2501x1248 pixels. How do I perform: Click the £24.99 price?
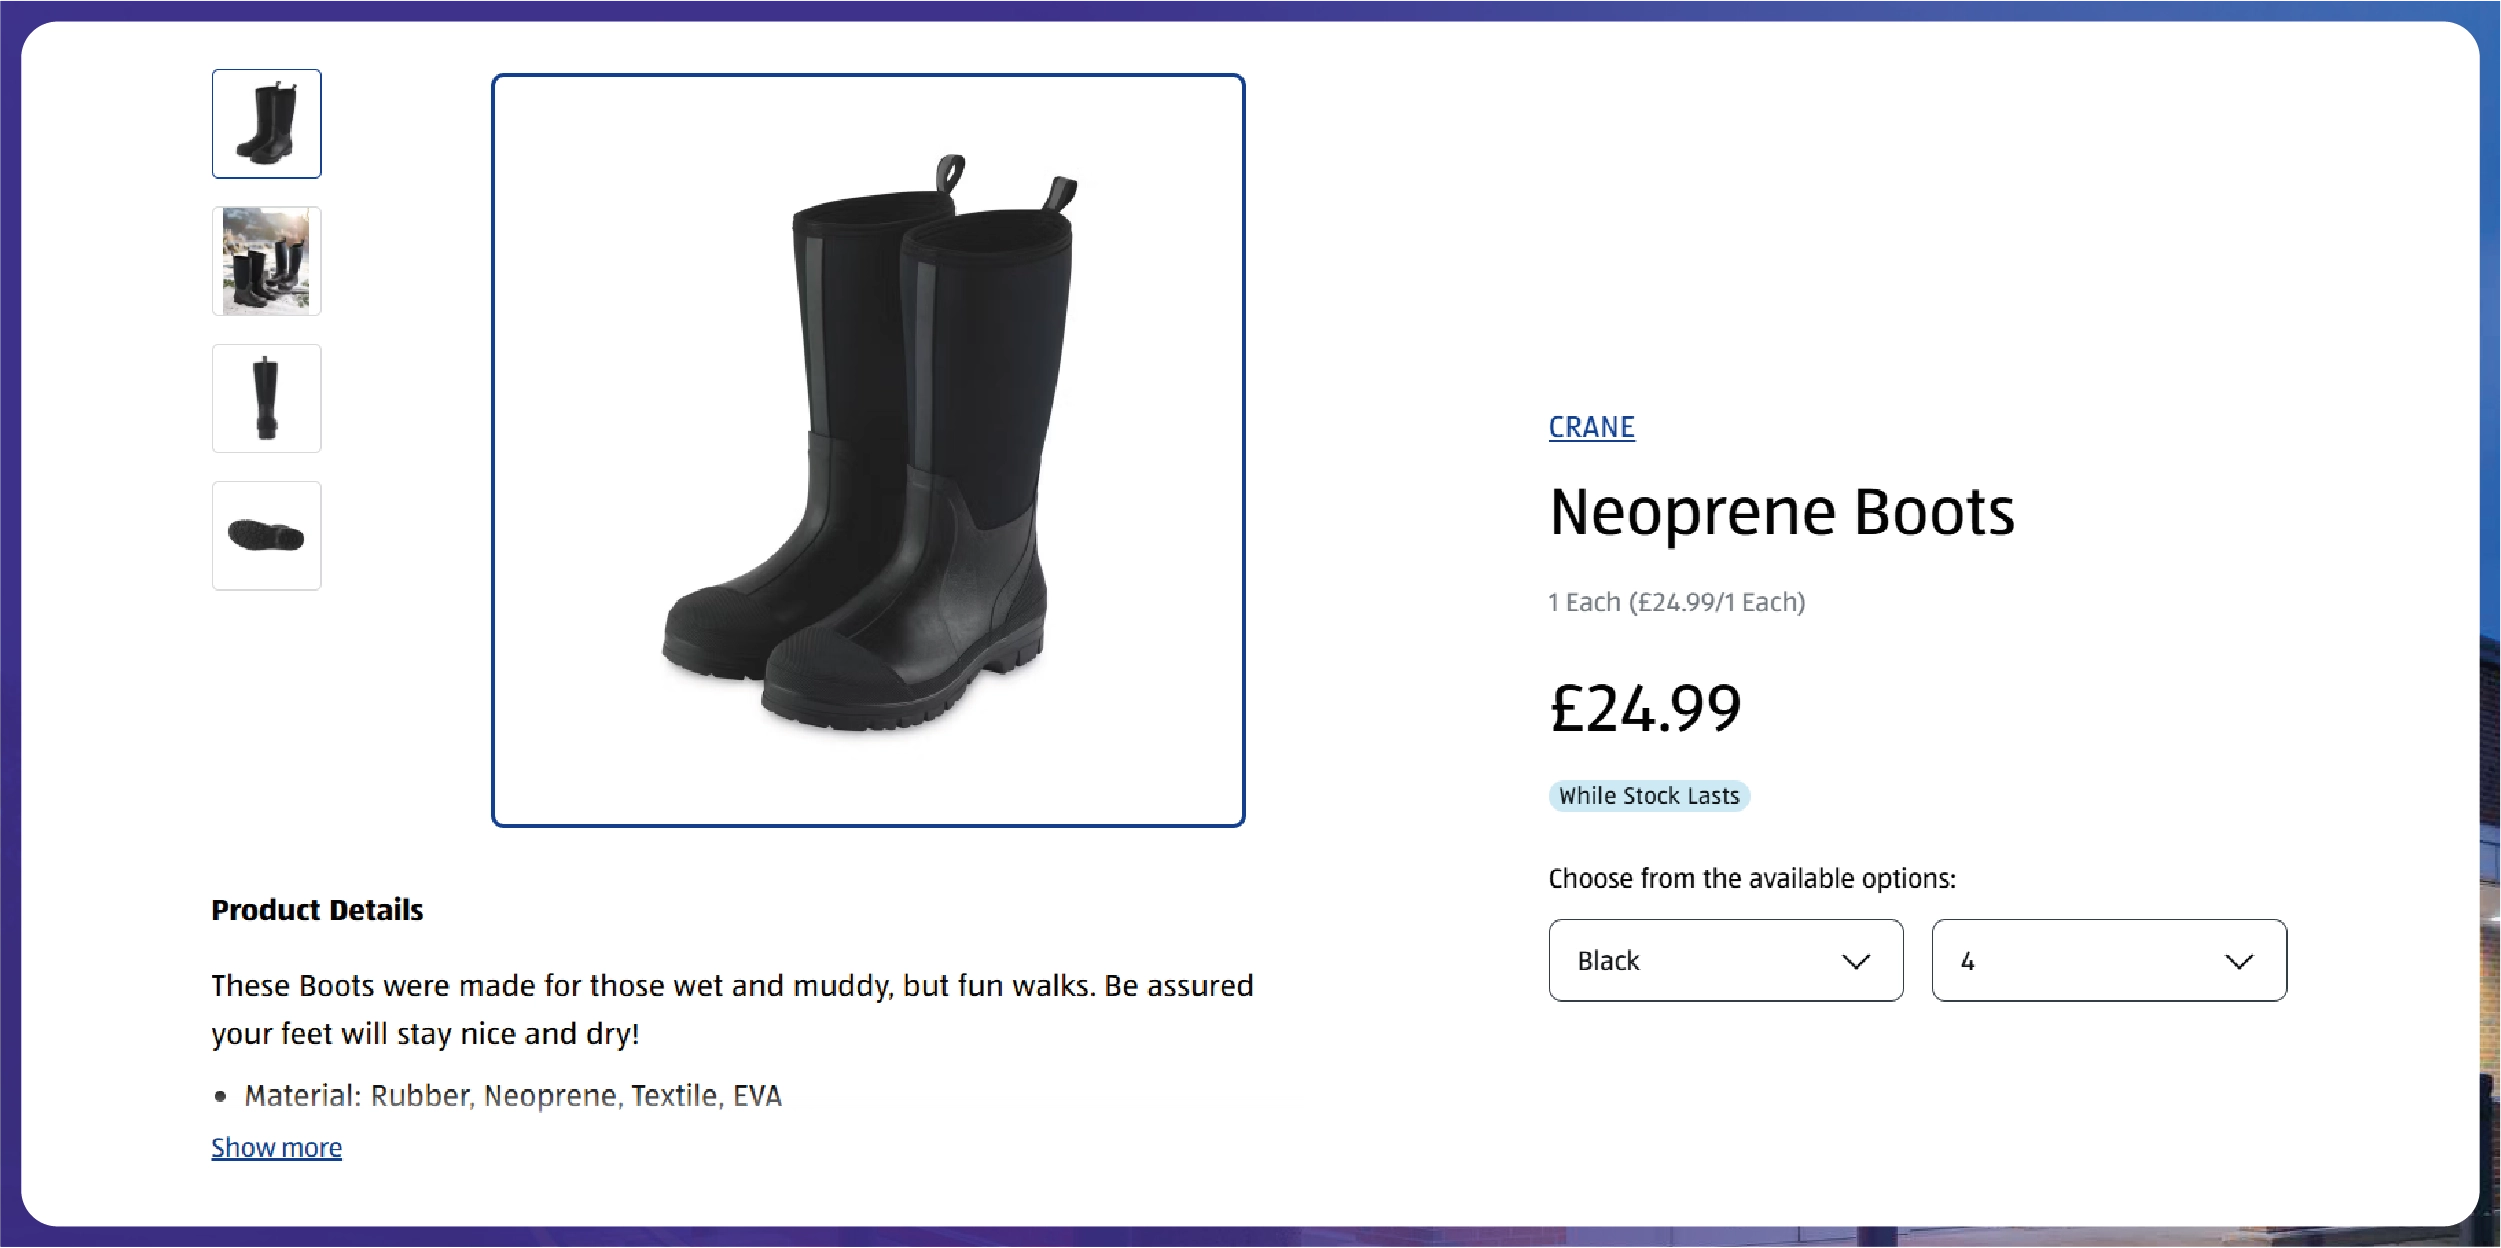tap(1645, 708)
